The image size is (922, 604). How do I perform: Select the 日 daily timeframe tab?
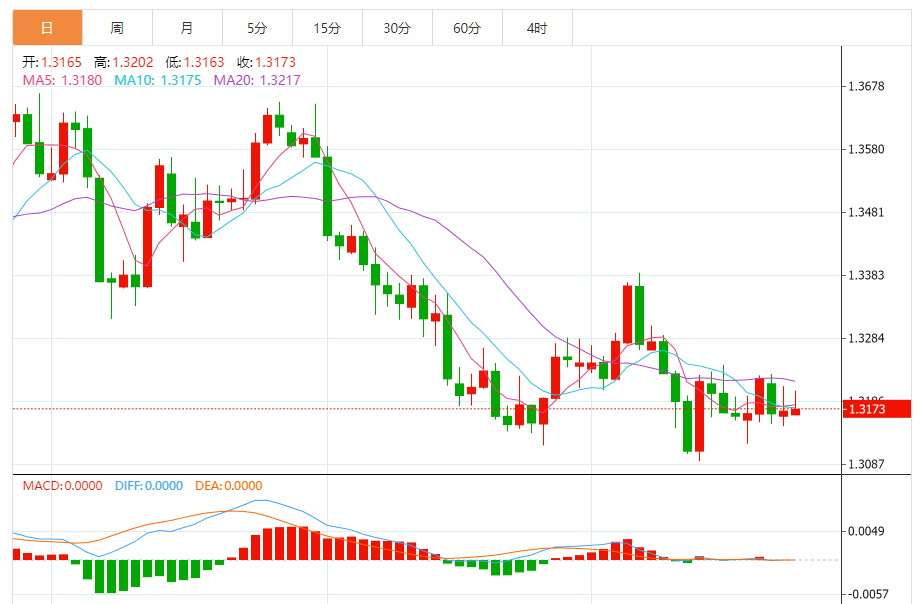coord(47,28)
